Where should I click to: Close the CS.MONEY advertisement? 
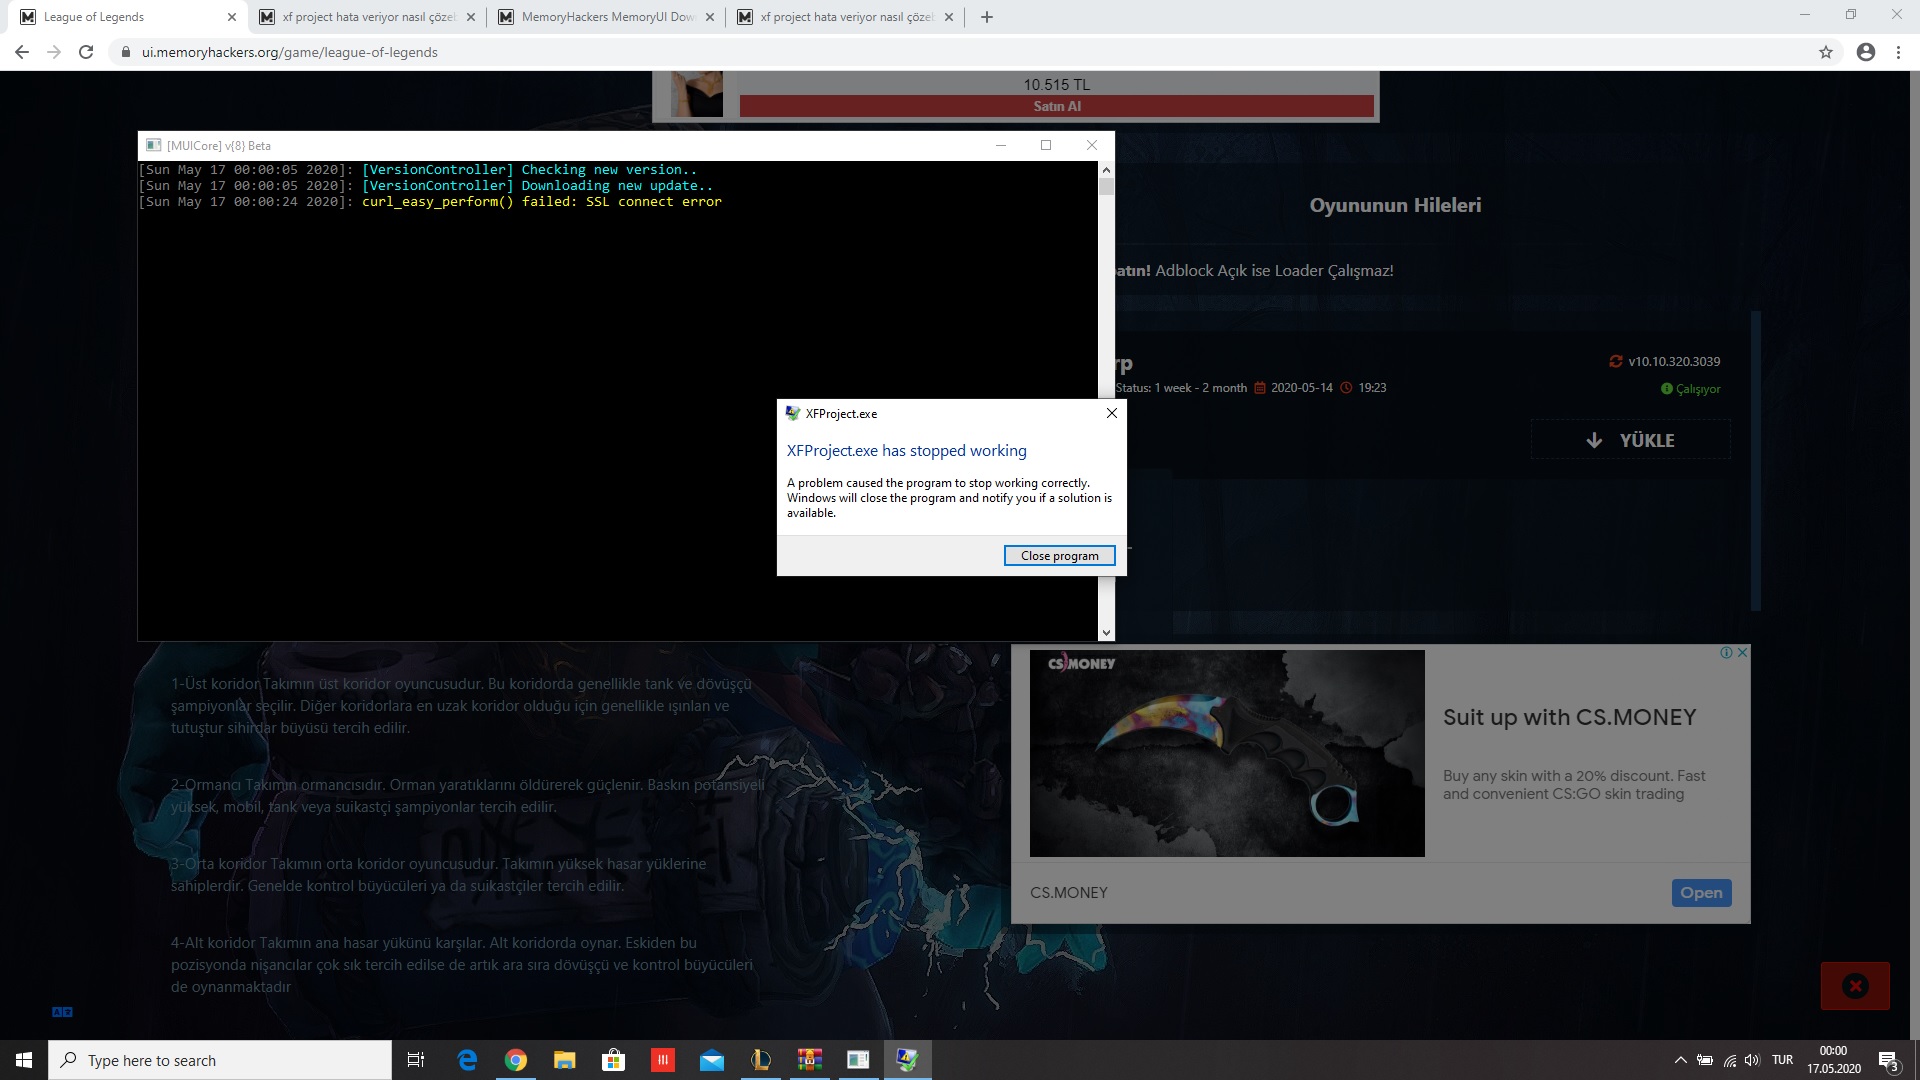(1742, 652)
